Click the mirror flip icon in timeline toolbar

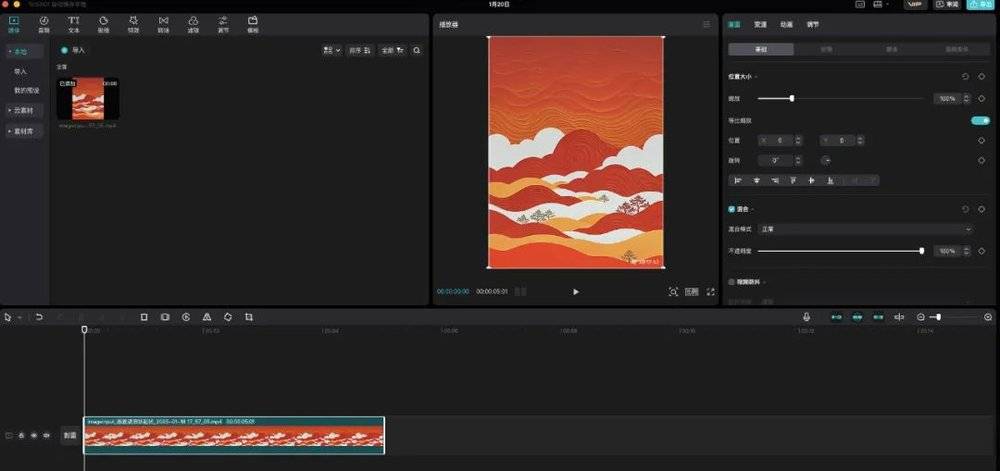pos(207,317)
